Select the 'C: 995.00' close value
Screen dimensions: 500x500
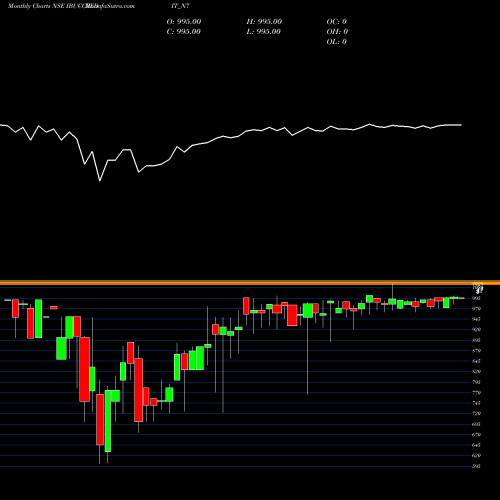click(184, 31)
